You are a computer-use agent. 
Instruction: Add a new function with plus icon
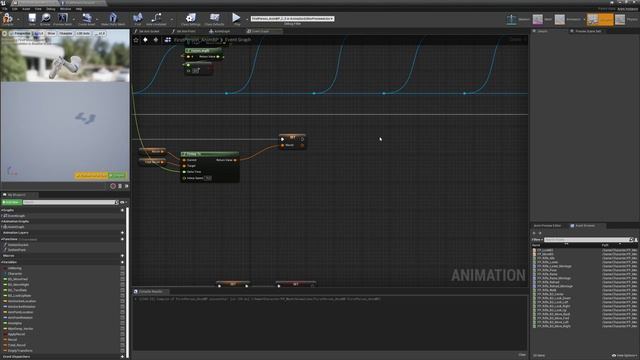(x=122, y=239)
